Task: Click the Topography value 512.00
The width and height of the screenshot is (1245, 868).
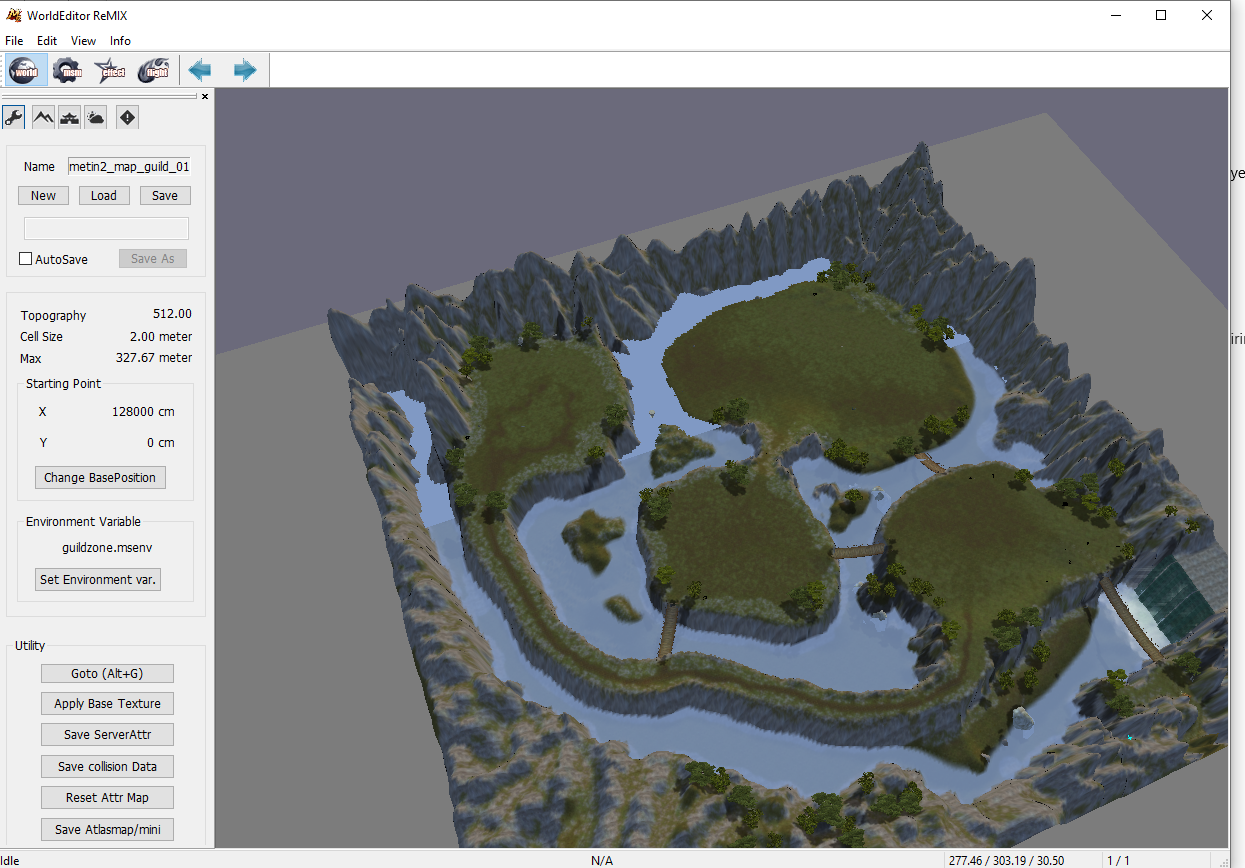Action: (x=172, y=315)
